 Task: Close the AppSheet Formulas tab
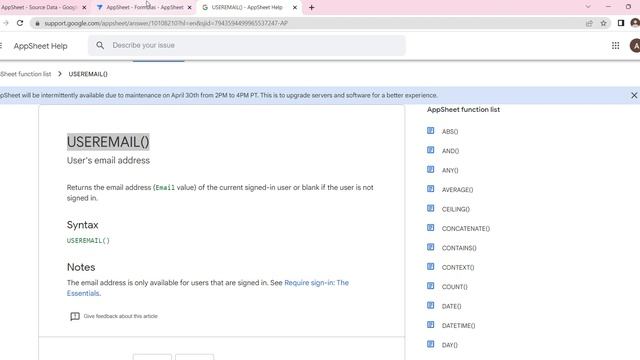click(x=189, y=7)
